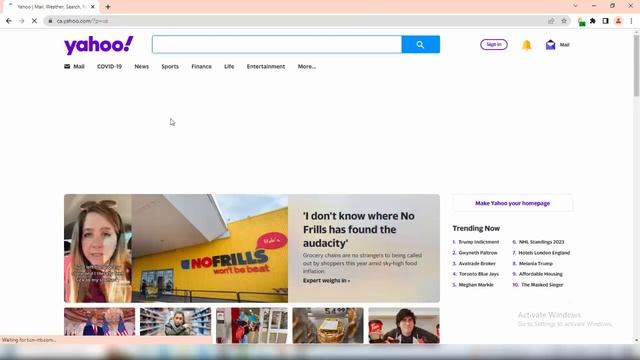The height and width of the screenshot is (360, 640).
Task: Click the page vertical scrollbar thumb
Action: point(636,66)
